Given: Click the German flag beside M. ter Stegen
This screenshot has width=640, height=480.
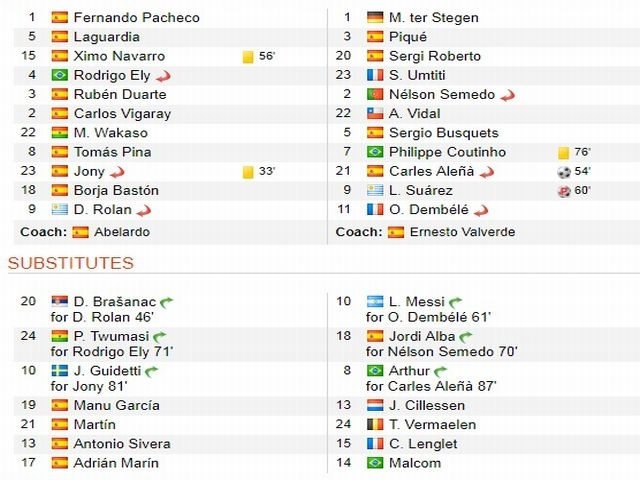Looking at the screenshot, I should pyautogui.click(x=375, y=18).
